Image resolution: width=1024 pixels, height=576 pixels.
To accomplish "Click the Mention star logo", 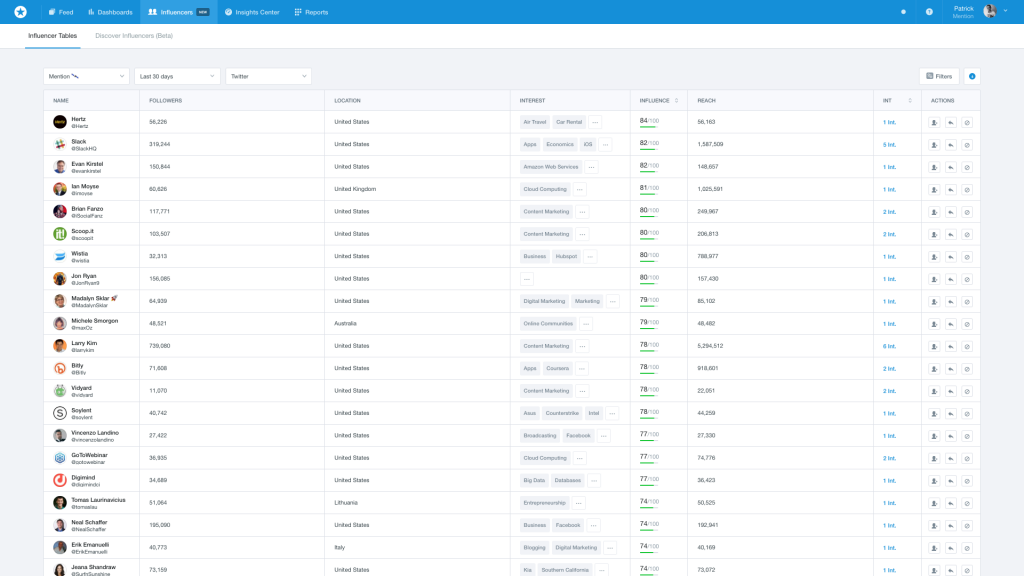I will click(x=20, y=12).
